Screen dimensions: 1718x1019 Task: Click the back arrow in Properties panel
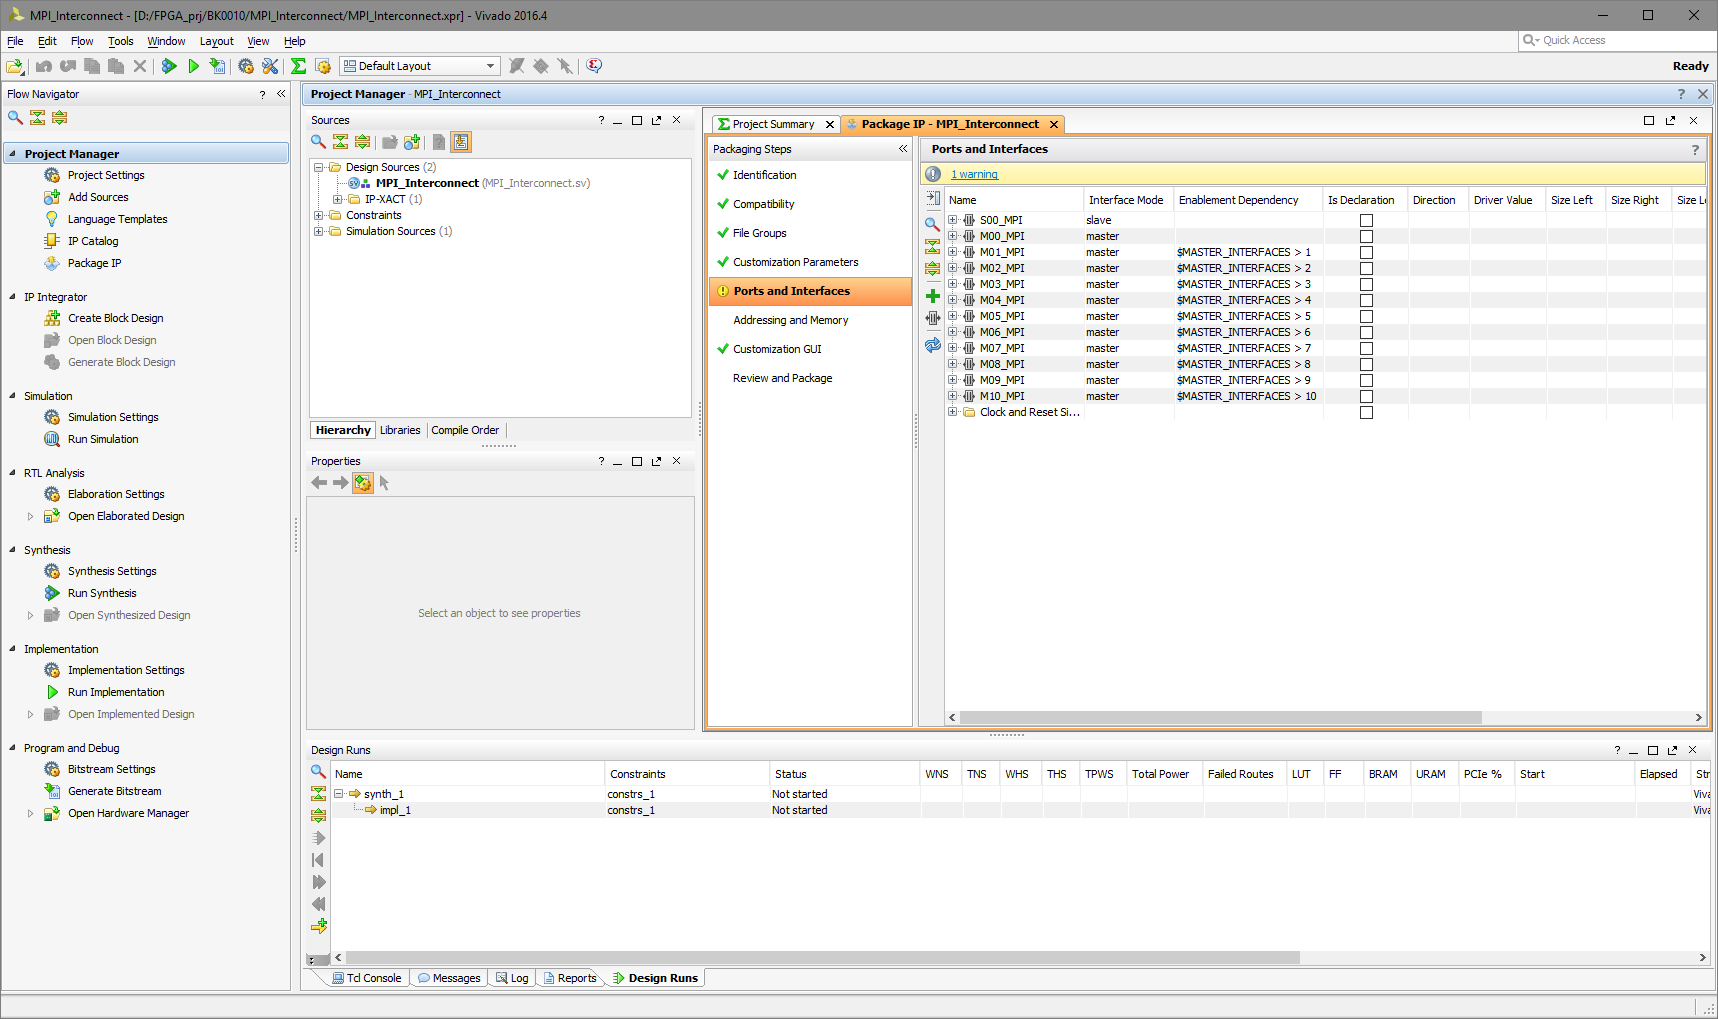319,483
